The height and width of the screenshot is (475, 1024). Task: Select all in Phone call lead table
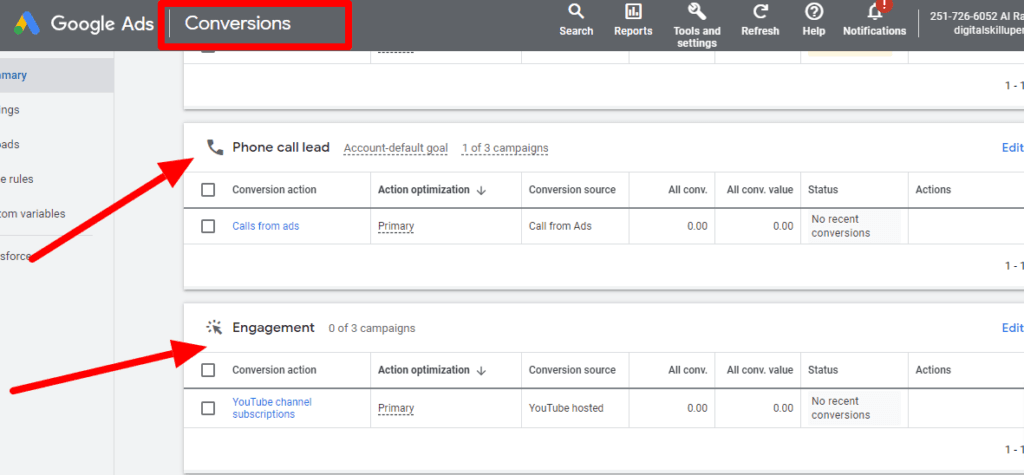click(x=208, y=189)
